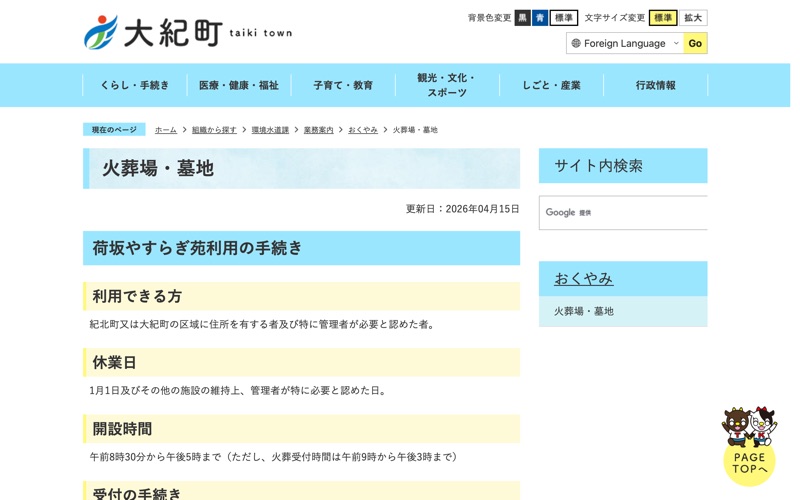Open the Foreign Language dropdown
This screenshot has height=500, width=800.
(625, 43)
